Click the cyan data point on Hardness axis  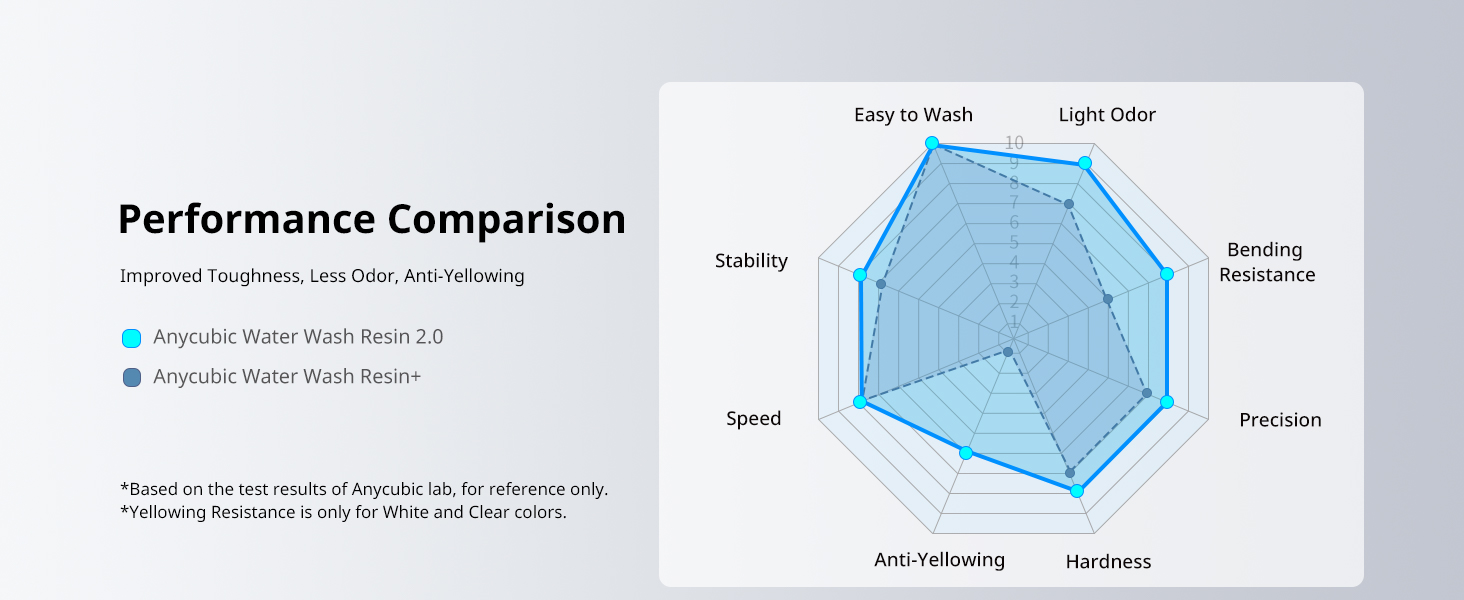click(1077, 491)
